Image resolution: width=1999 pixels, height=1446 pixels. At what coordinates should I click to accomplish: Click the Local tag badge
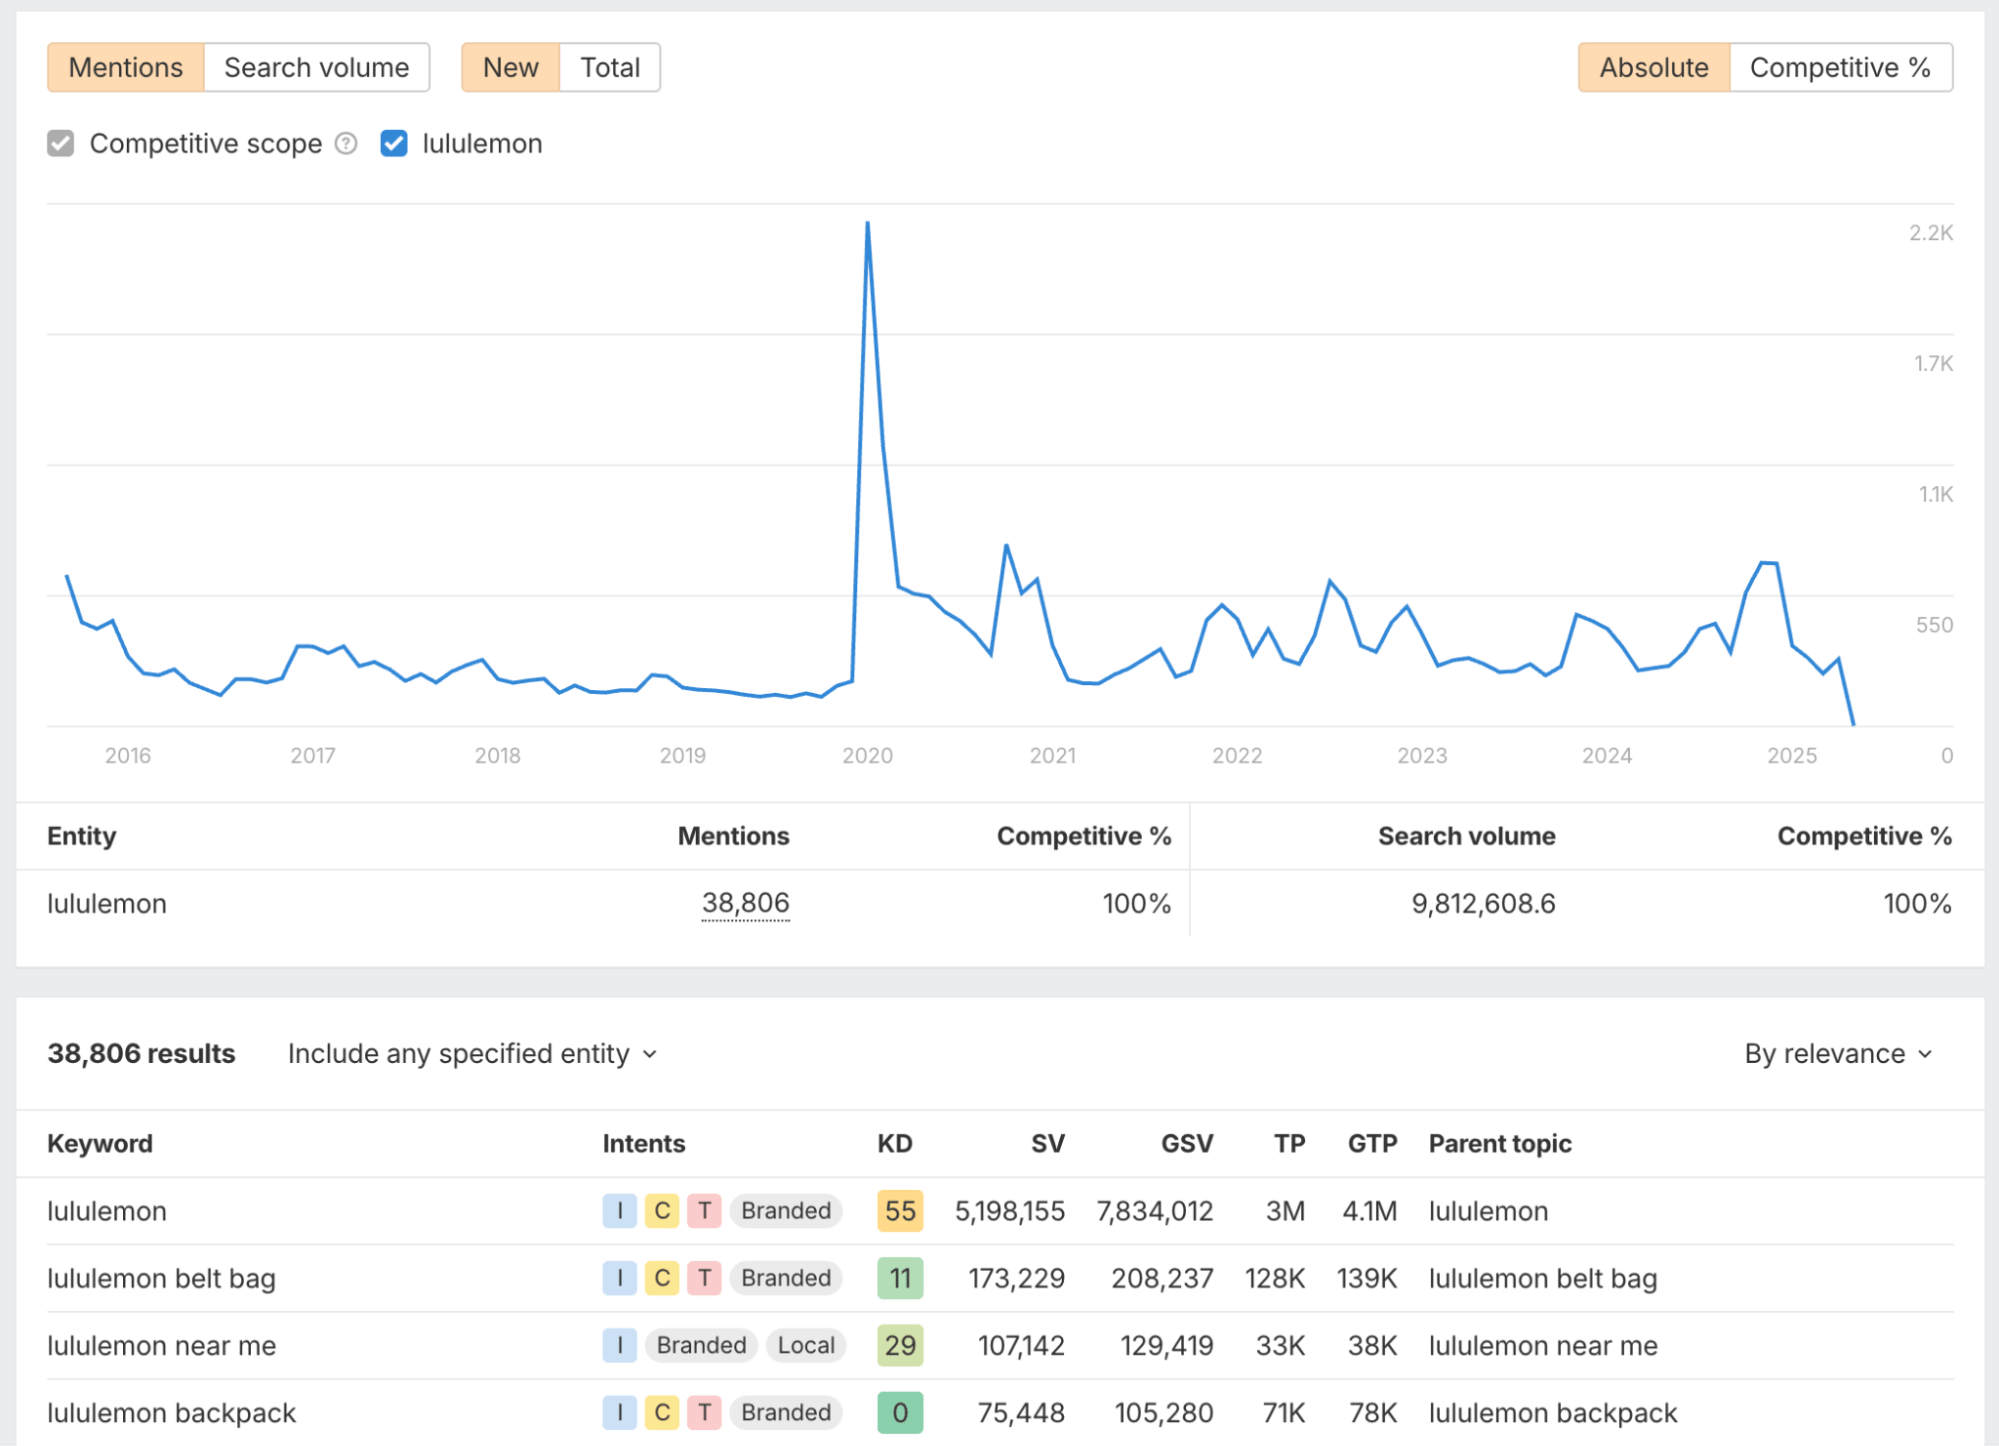coord(805,1345)
